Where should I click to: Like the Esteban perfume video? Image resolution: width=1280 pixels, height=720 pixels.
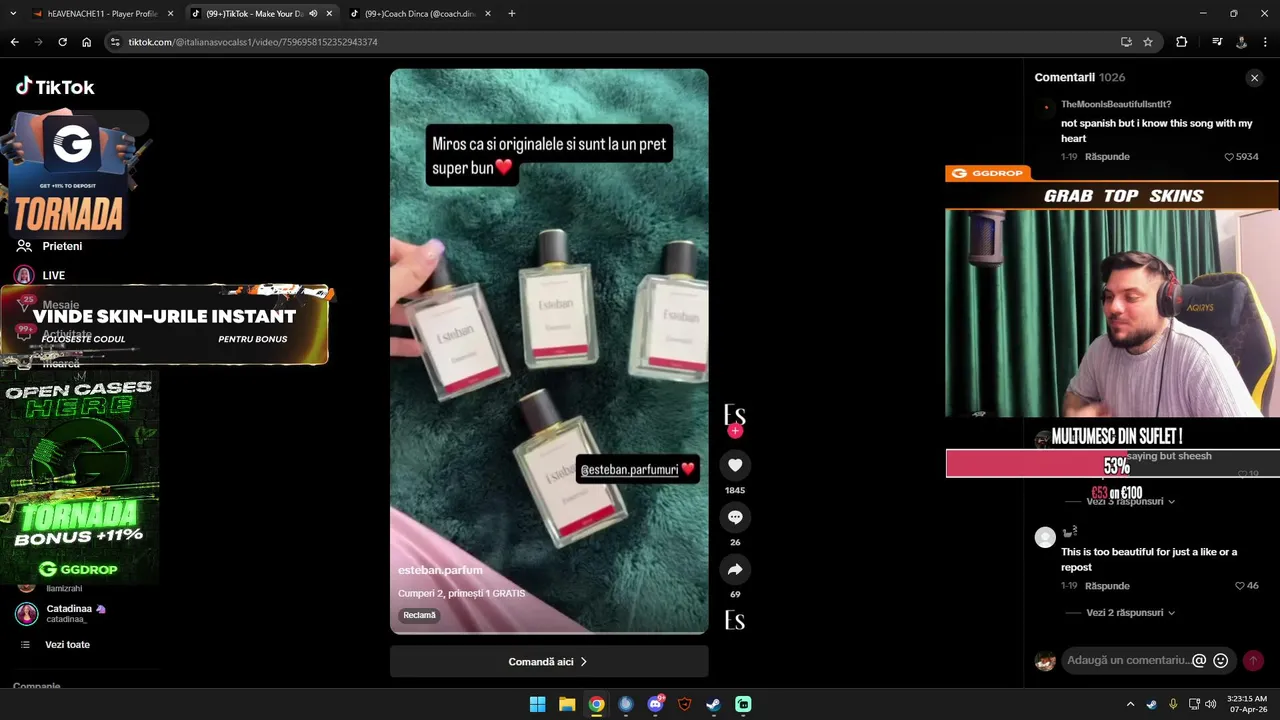click(x=735, y=465)
